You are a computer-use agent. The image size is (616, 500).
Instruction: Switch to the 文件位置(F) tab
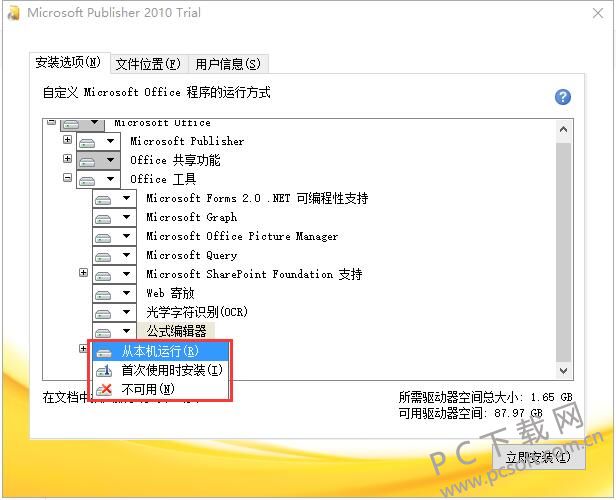pyautogui.click(x=148, y=64)
